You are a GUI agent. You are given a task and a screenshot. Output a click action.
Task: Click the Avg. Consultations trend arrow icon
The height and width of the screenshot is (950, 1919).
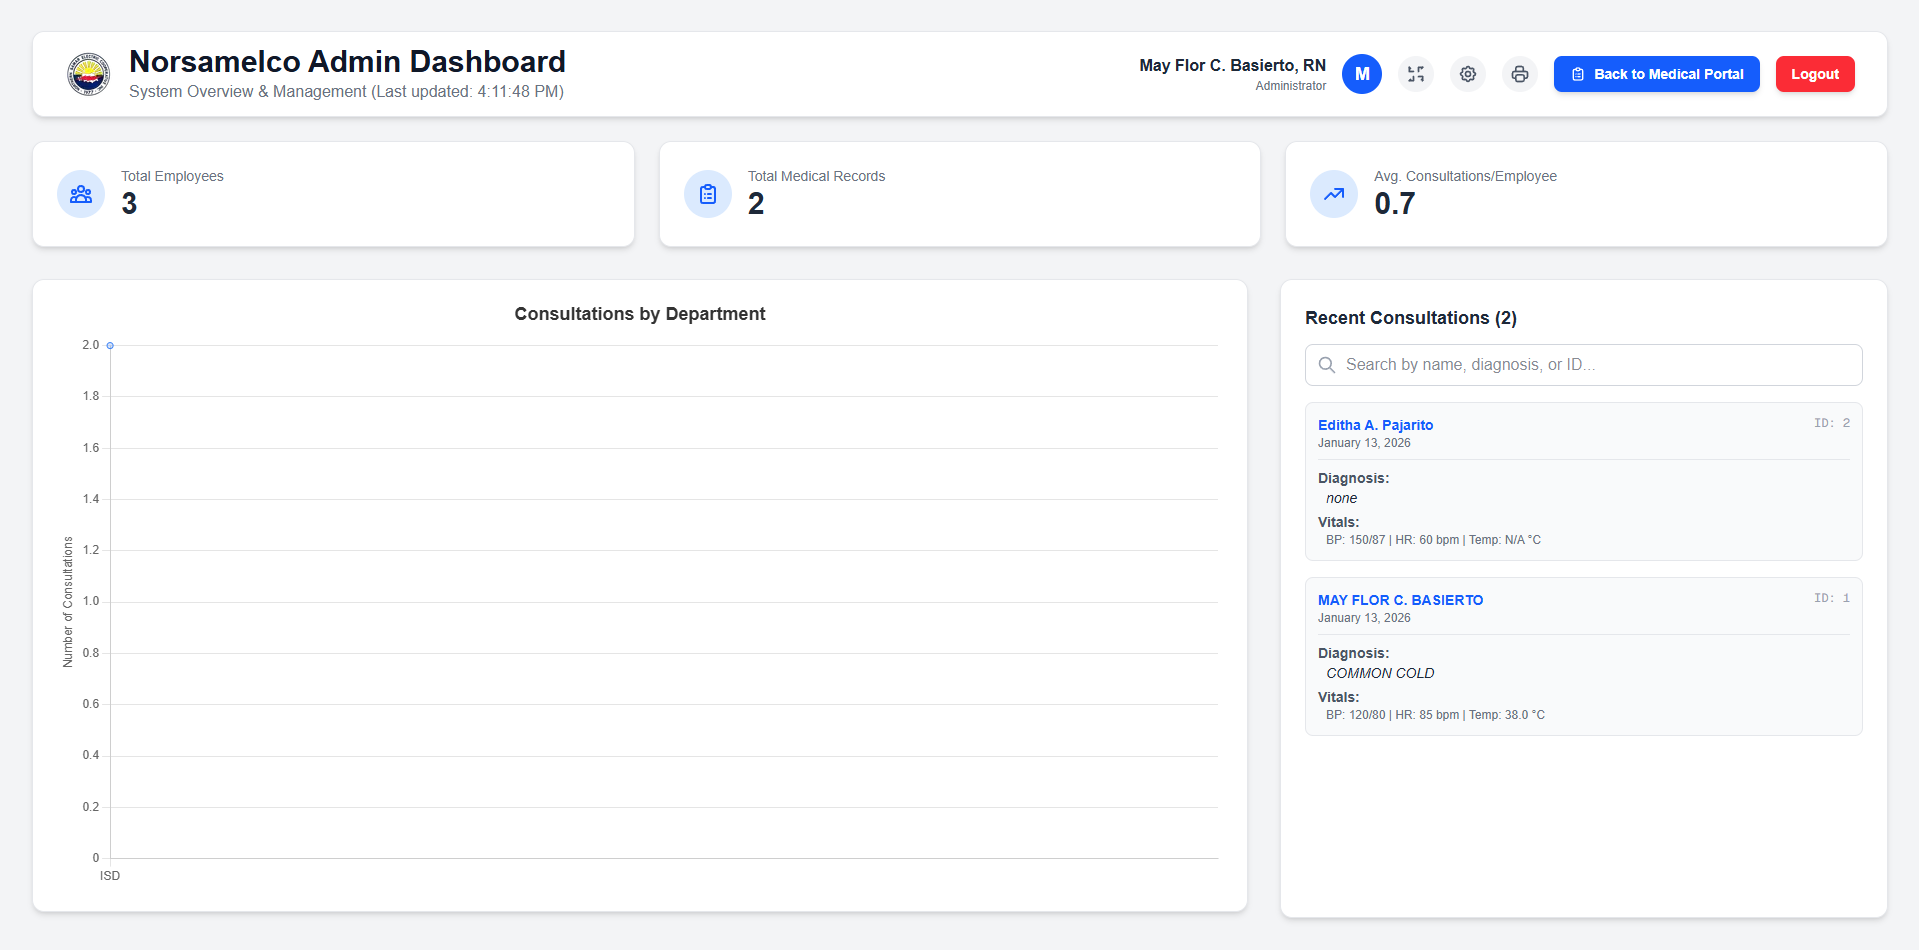[x=1334, y=194]
